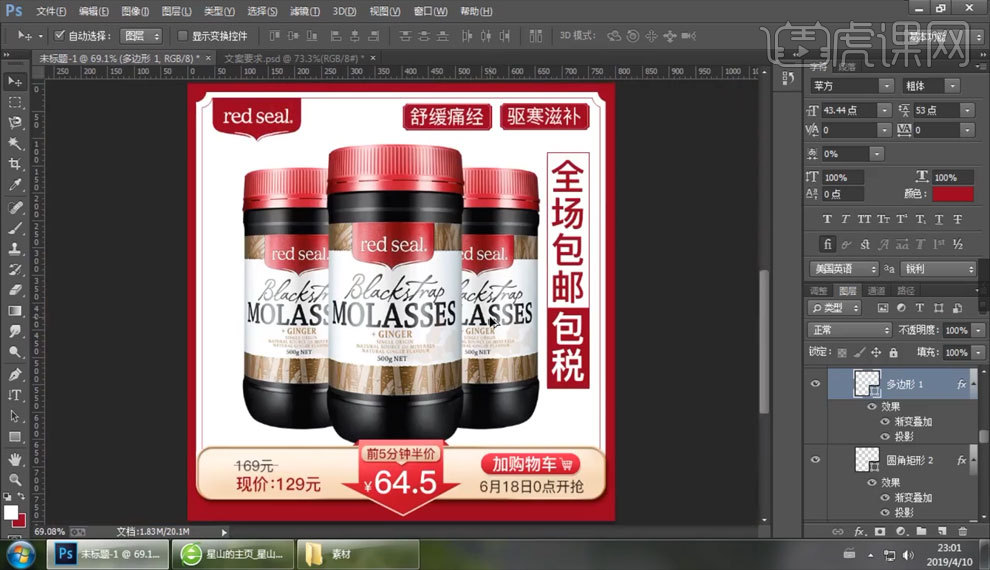Screen dimensions: 990x570
Task: Open 星山的主页 browser window in taskbar
Action: click(233, 554)
